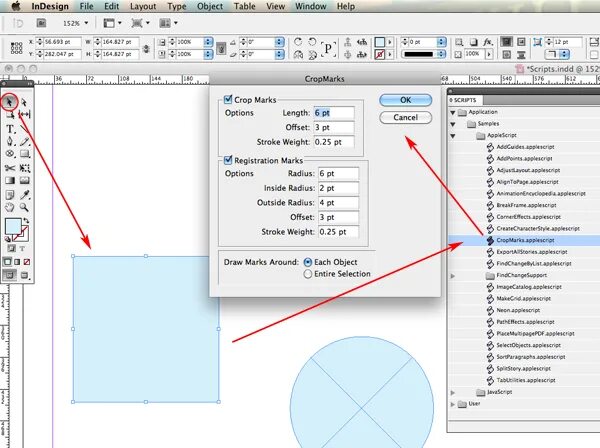
Task: Open the Layout menu
Action: 143,6
